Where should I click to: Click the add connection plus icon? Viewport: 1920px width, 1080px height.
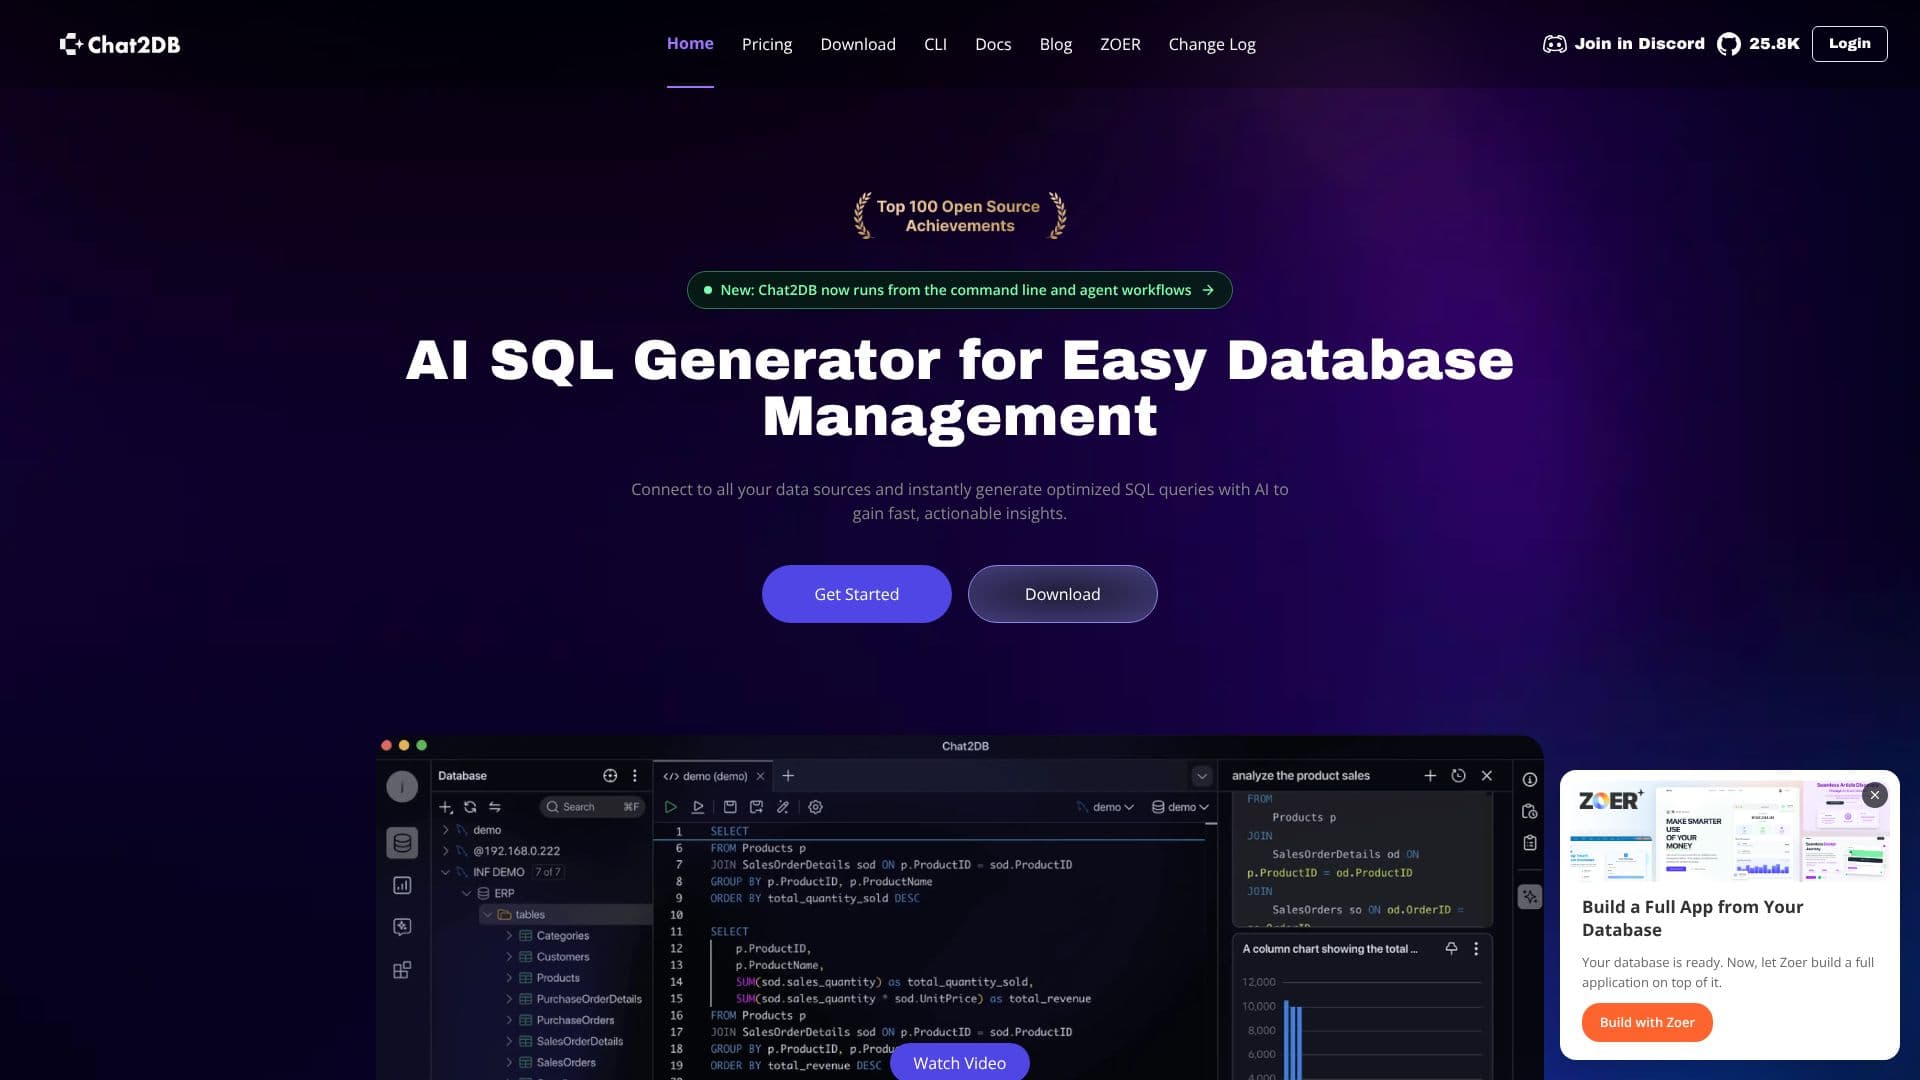446,807
